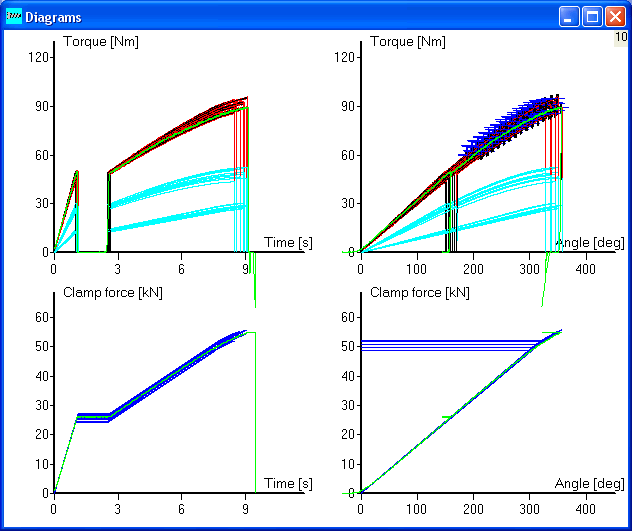Maximize the Diagrams window
Viewport: 632px width, 531px height.
pos(592,17)
